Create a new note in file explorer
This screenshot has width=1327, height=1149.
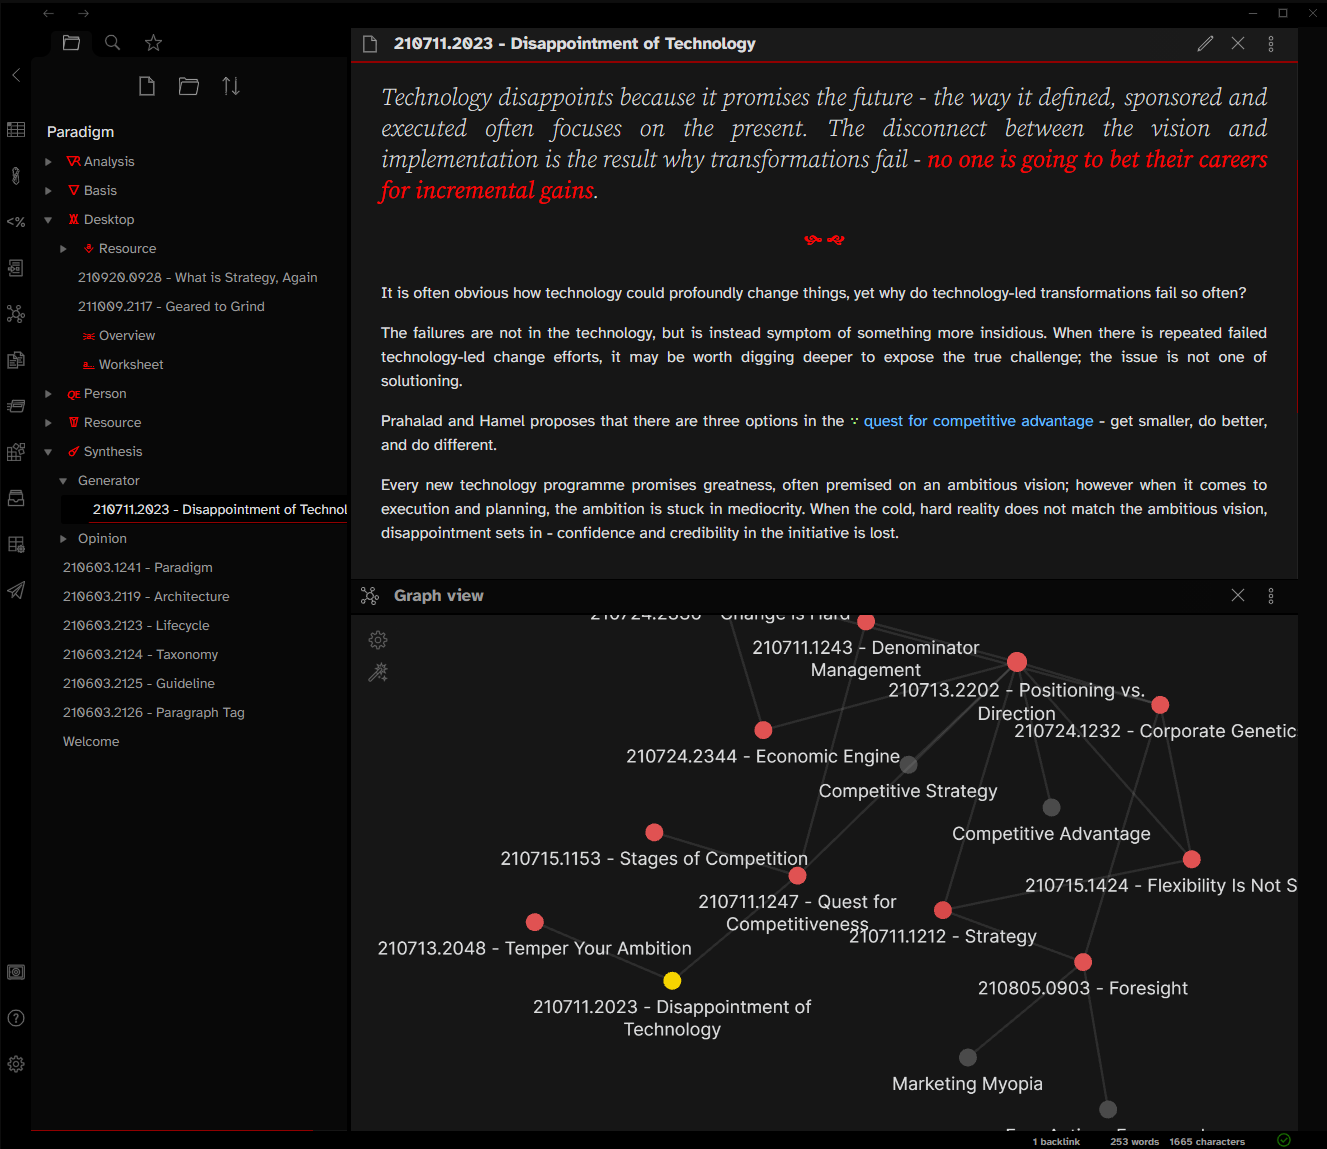147,86
